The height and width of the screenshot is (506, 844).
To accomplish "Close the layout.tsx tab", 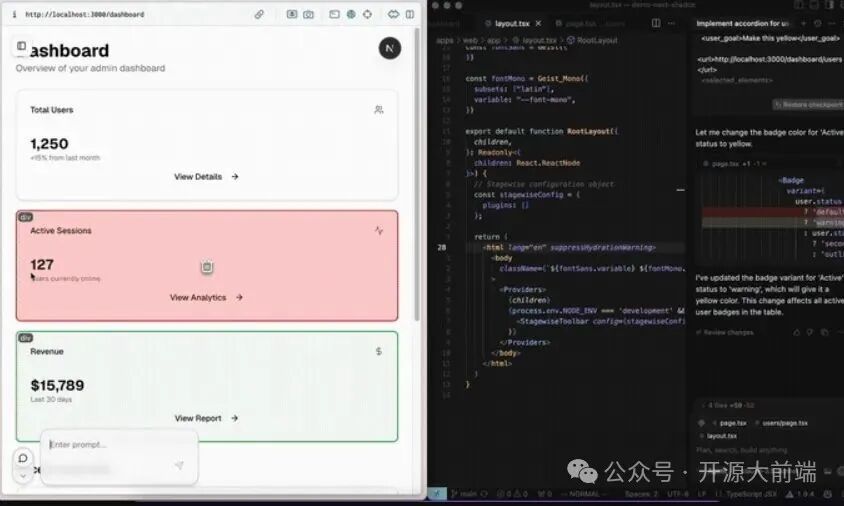I will 538,24.
